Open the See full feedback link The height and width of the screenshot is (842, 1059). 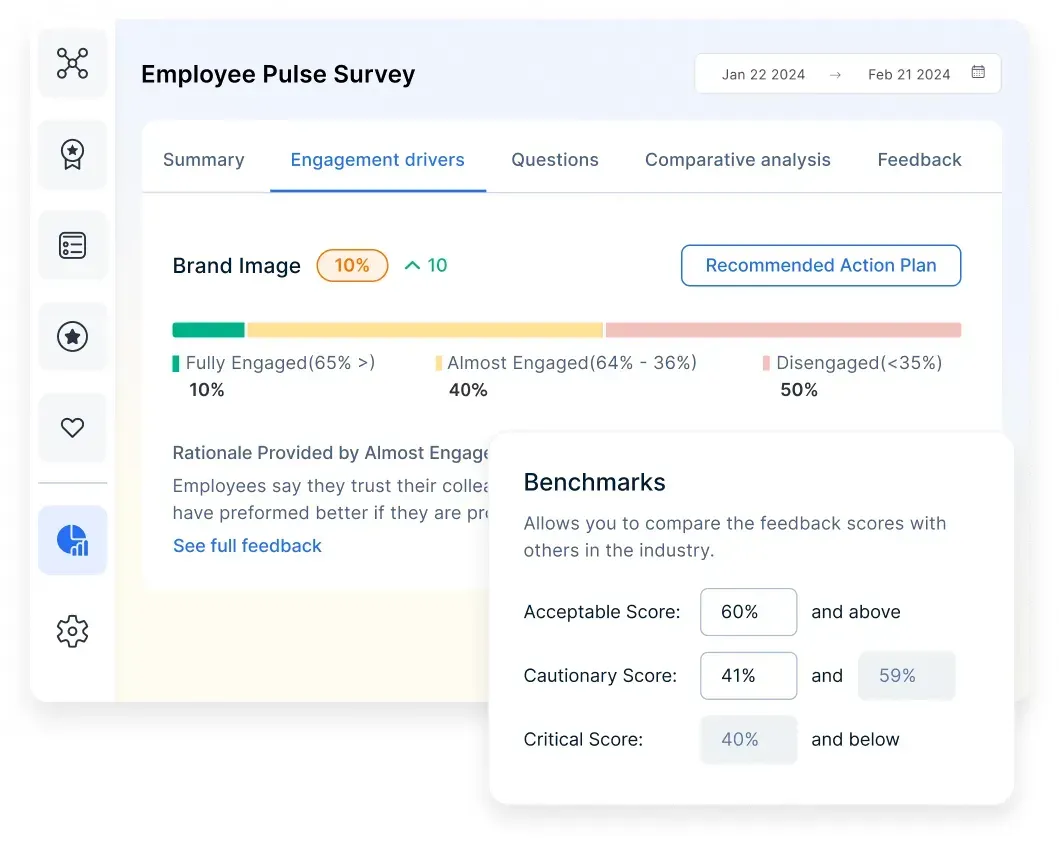click(247, 545)
